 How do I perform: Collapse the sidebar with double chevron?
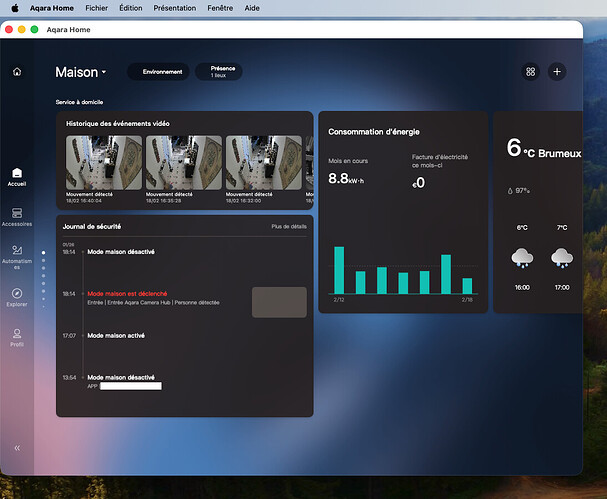(17, 448)
